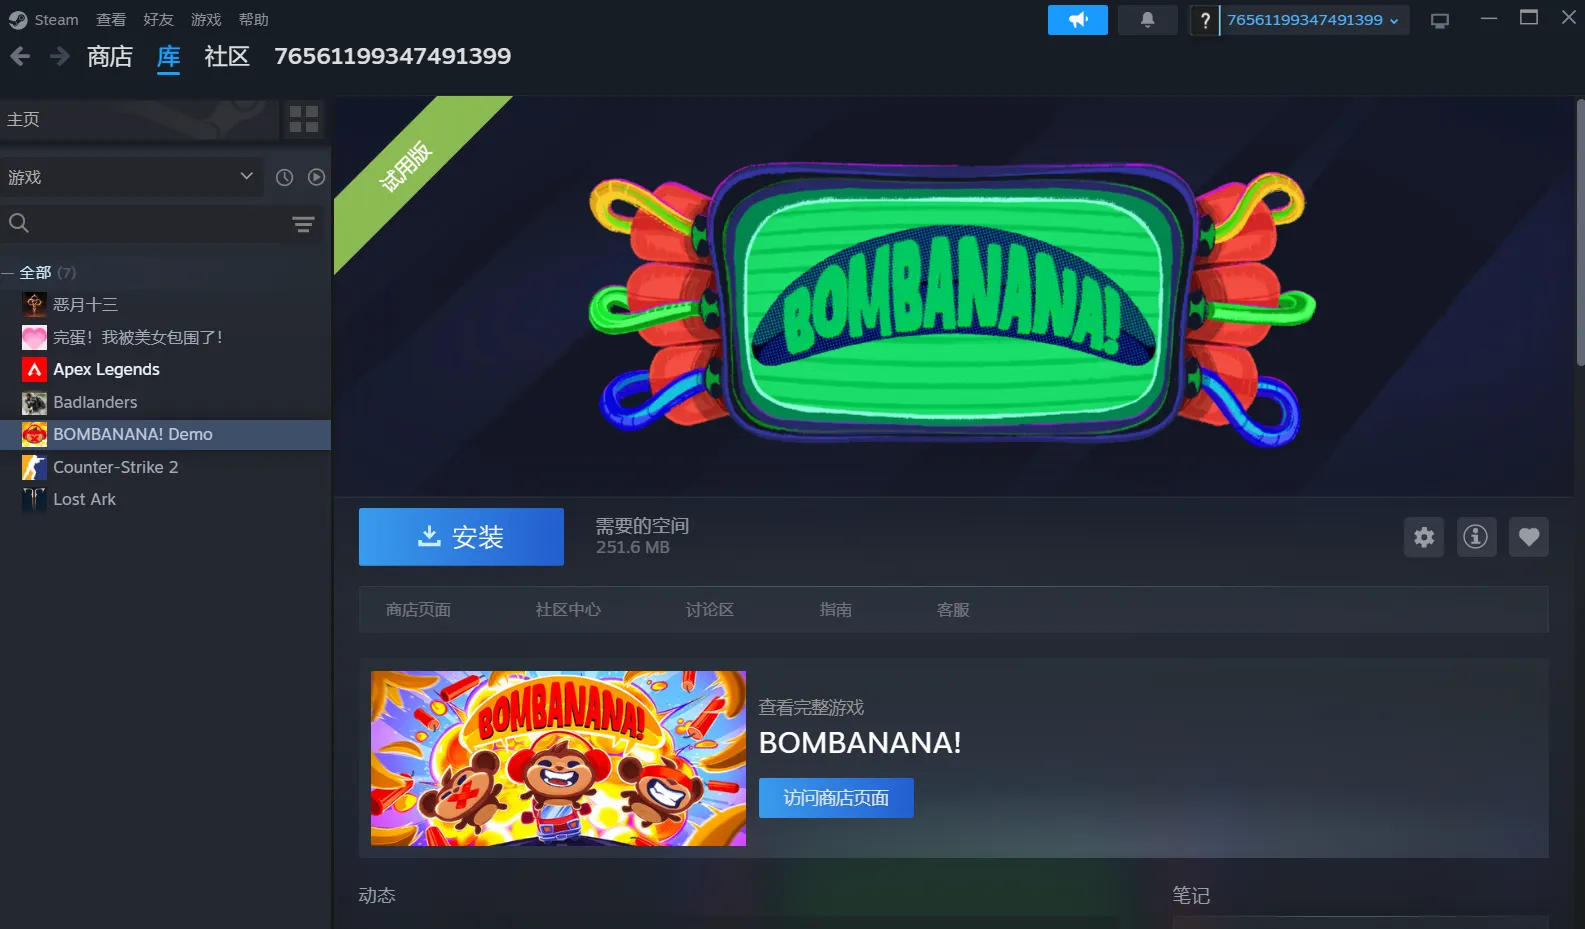Open game settings gear icon

pos(1424,537)
